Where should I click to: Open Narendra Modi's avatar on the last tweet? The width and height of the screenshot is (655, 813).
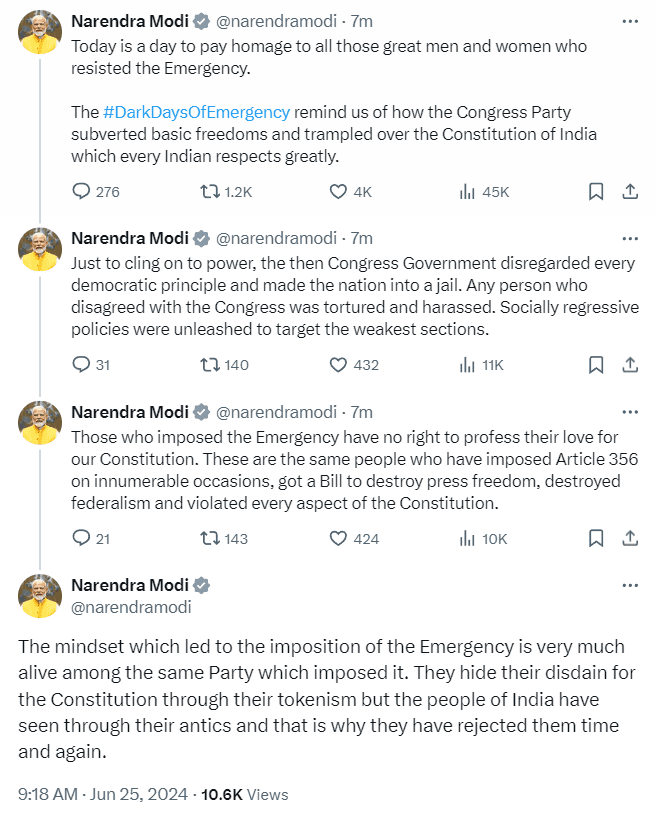(40, 596)
